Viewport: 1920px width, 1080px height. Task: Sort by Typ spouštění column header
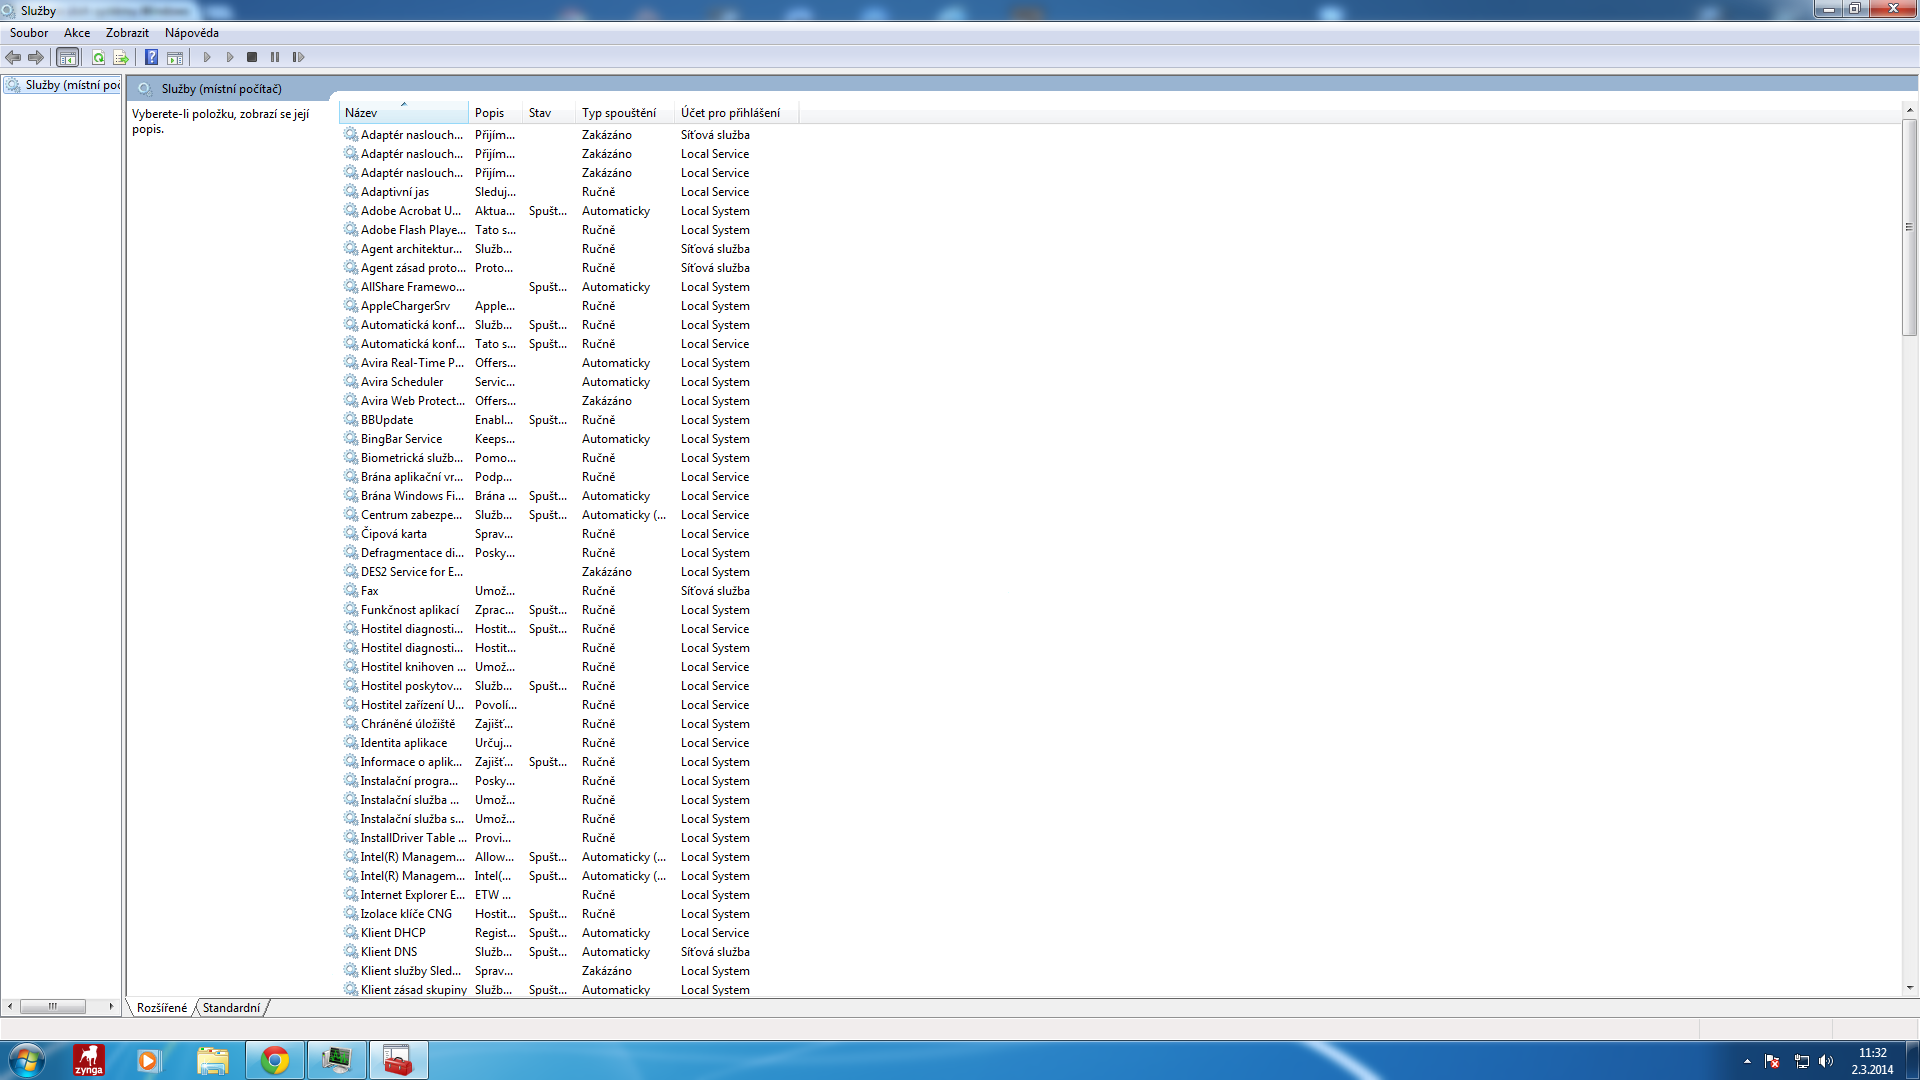619,113
